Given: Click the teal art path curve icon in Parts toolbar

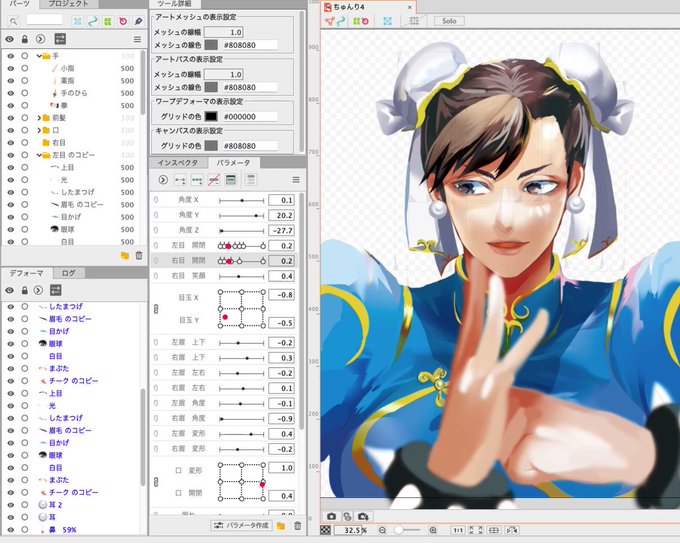Looking at the screenshot, I should pos(92,21).
